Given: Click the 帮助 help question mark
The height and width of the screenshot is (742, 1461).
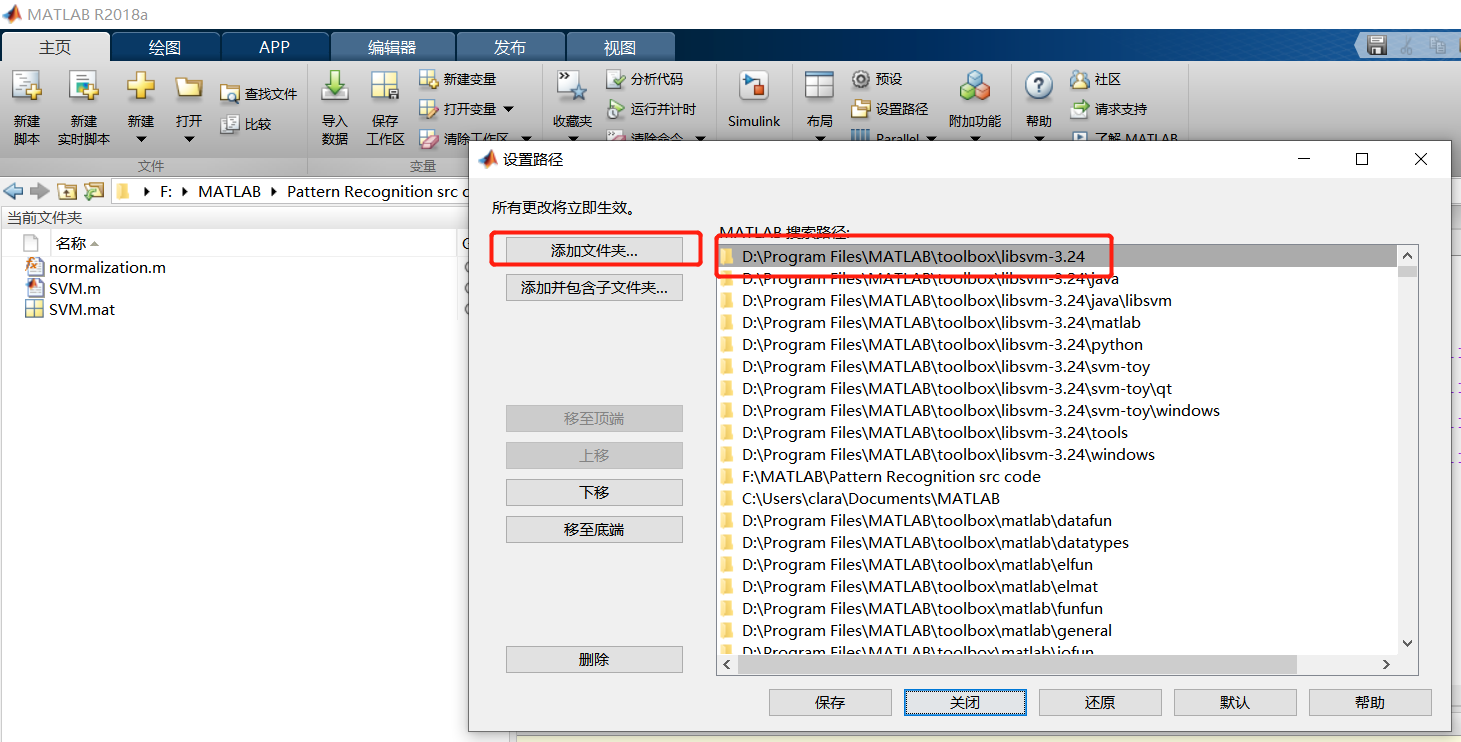Looking at the screenshot, I should click(x=1039, y=86).
